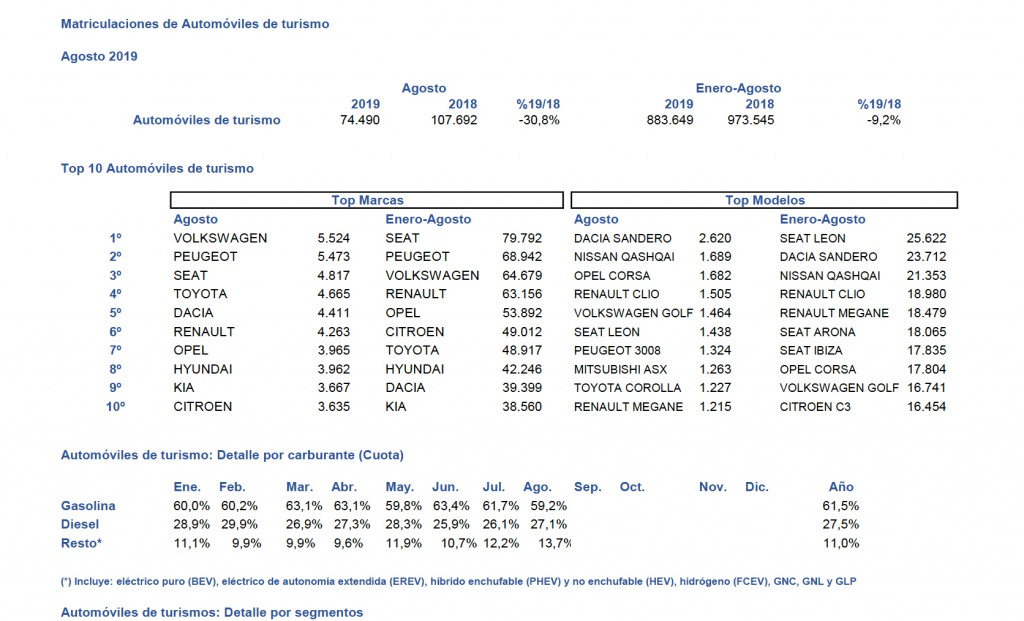1024x621 pixels.
Task: Select the 'Resto*' row label
Action: click(x=81, y=542)
